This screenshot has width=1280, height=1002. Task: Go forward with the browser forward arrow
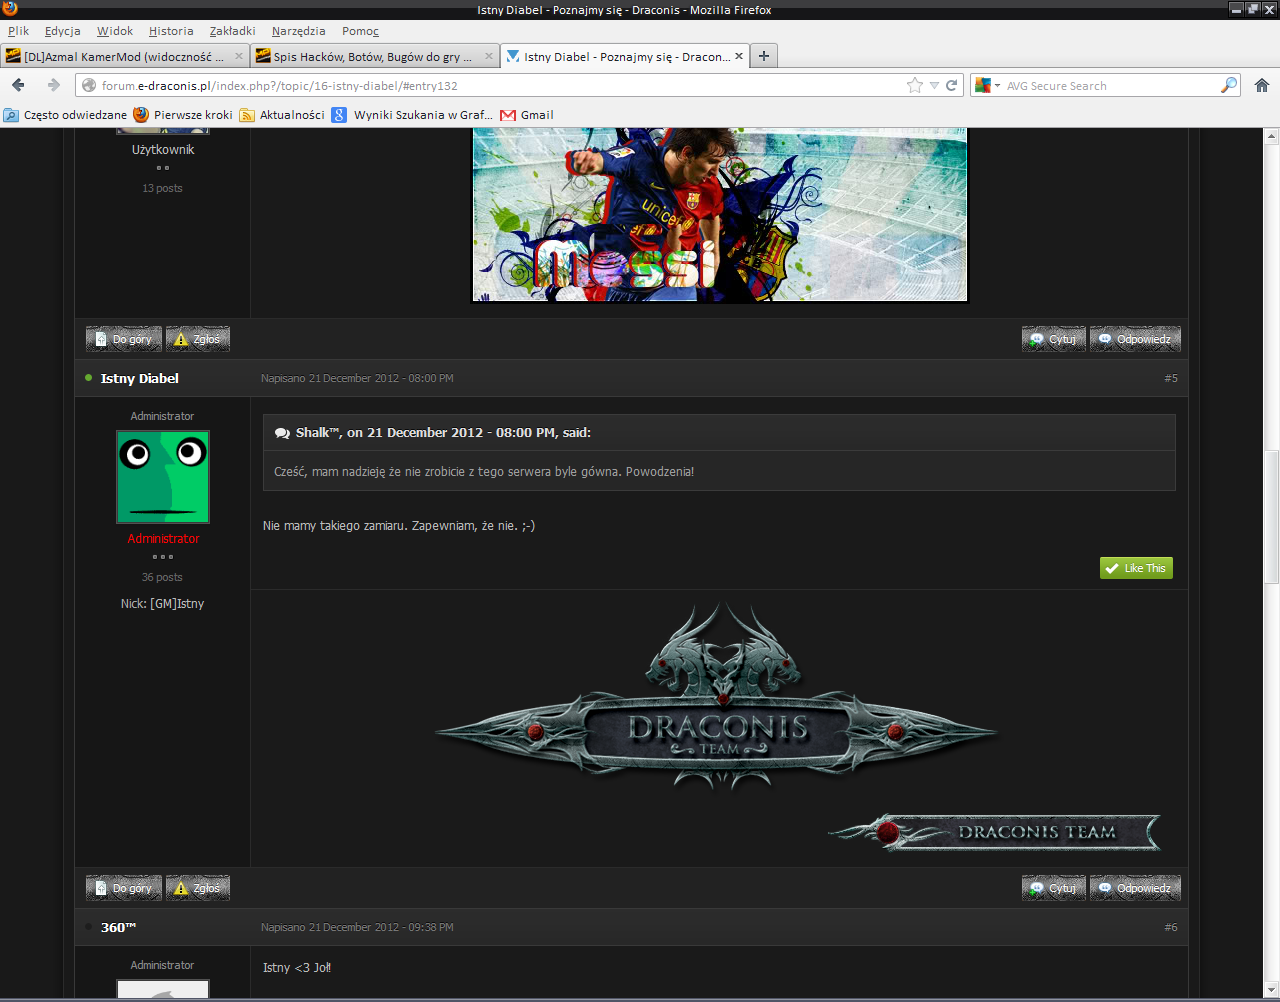point(54,85)
